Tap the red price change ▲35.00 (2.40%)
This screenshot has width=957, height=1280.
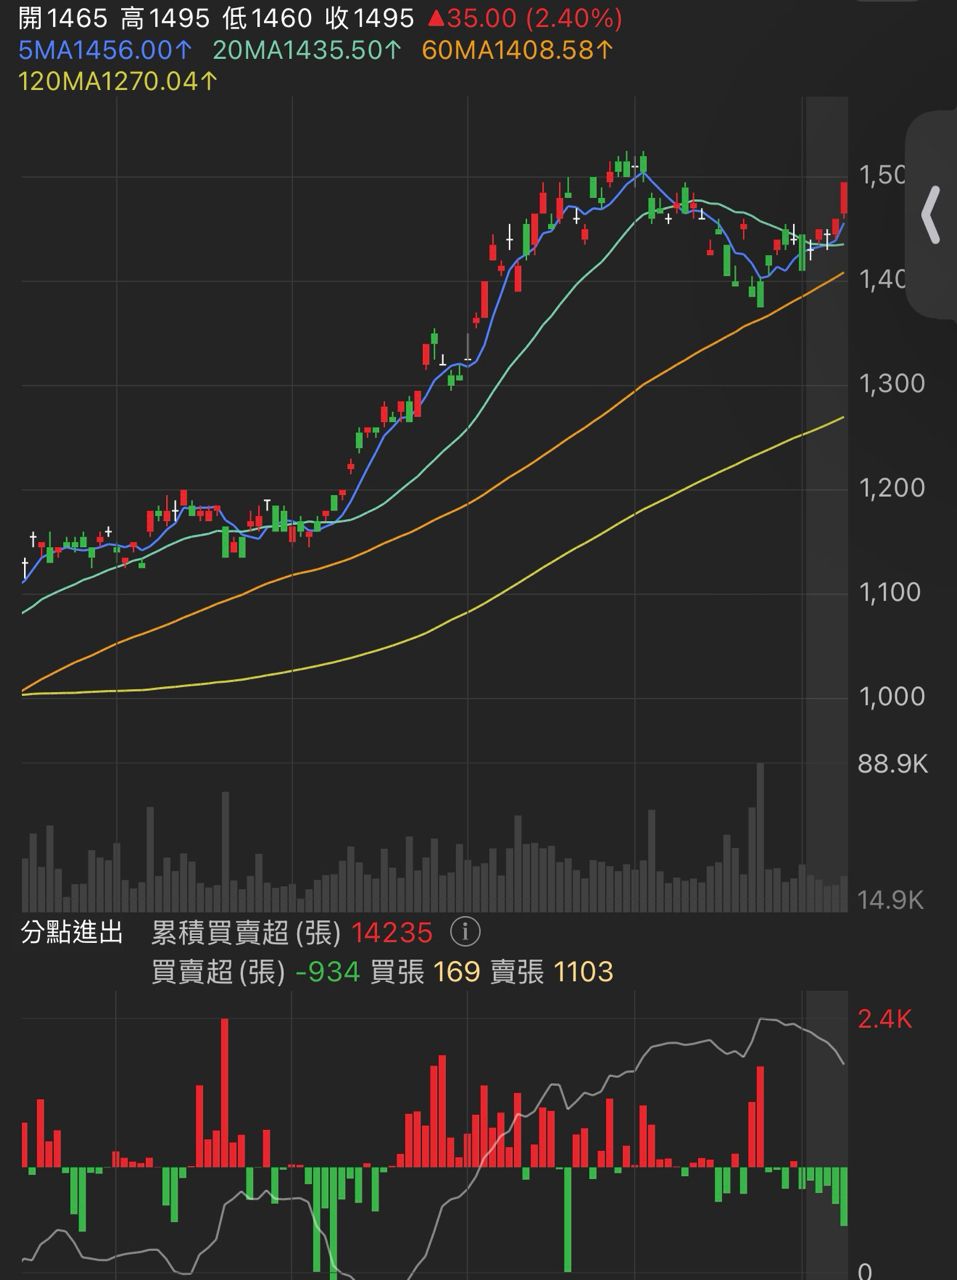[x=524, y=18]
